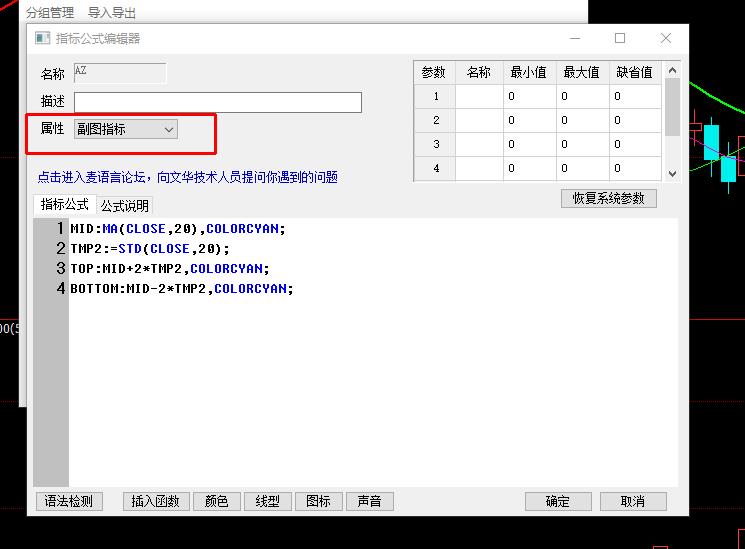Image resolution: width=745 pixels, height=549 pixels.
Task: Click the 声音 sound button
Action: [370, 501]
